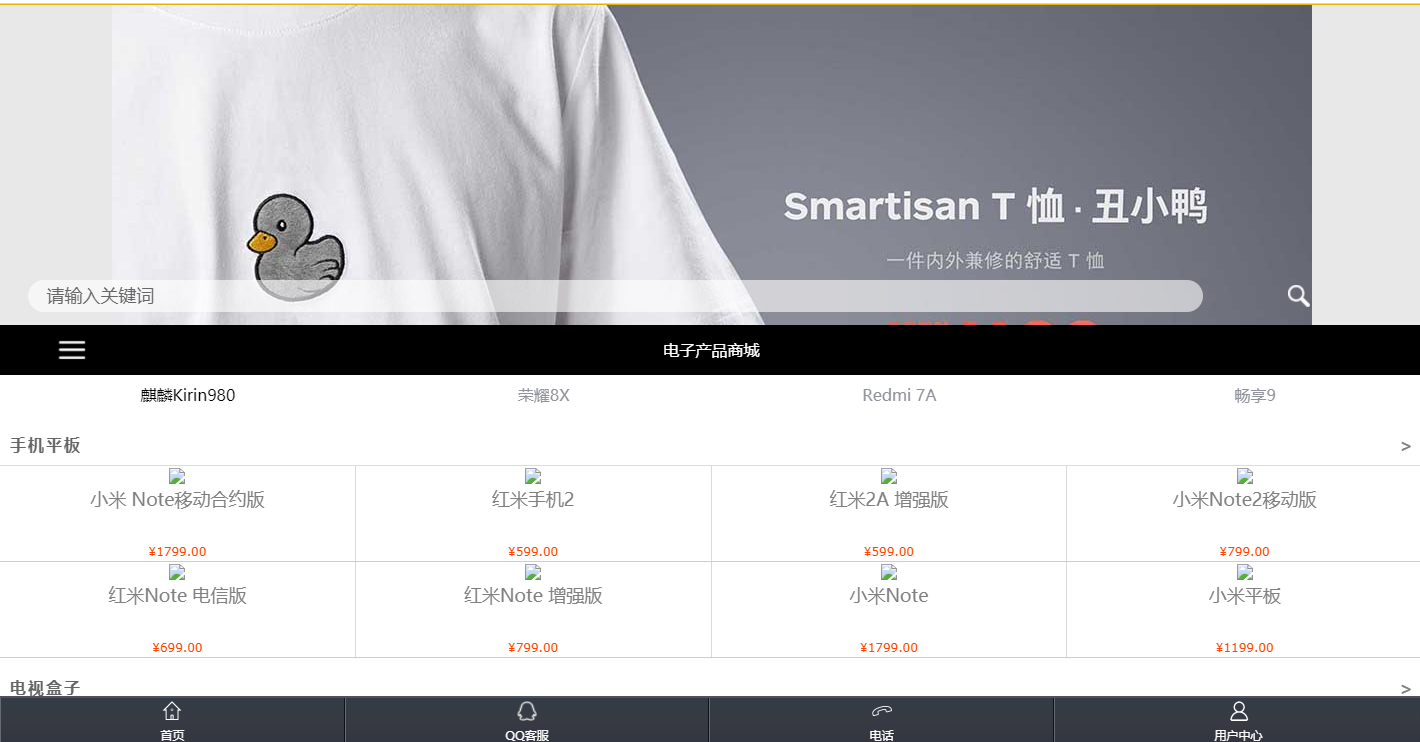Open 小米Note2移动版 product link

click(1245, 499)
